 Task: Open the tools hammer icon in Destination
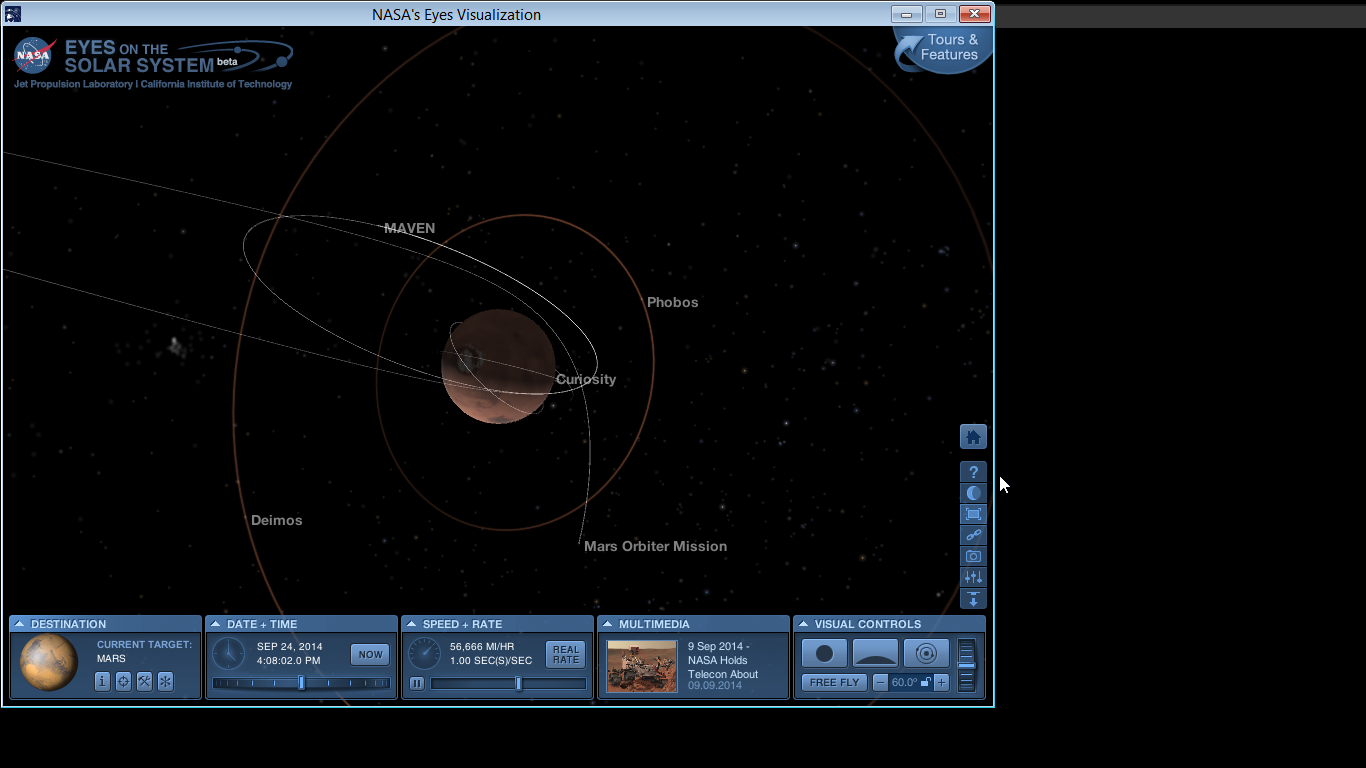[144, 681]
